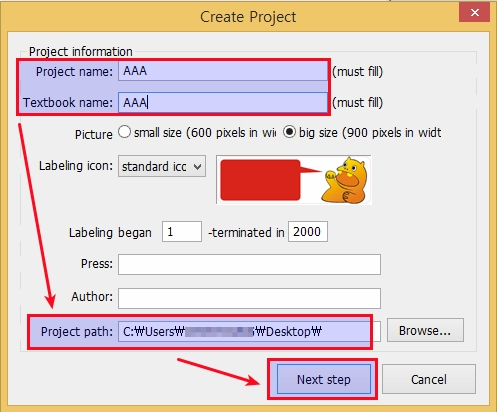Open the Labeling icon dropdown
Viewport: 497px width, 412px height.
162,166
